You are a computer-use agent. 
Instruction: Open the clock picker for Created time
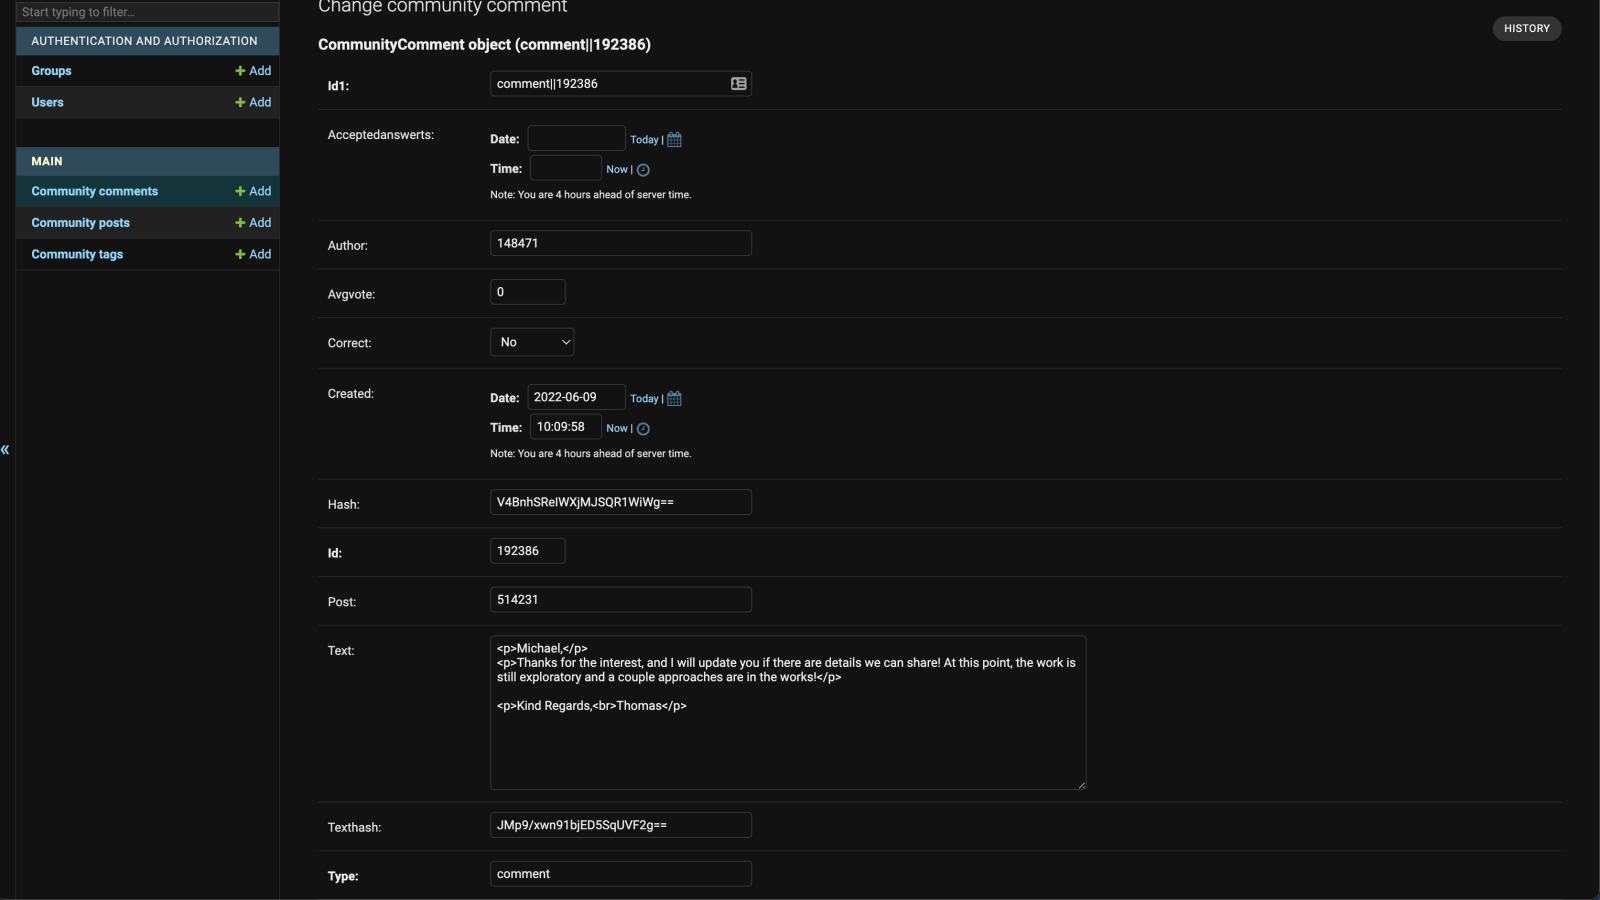[643, 429]
